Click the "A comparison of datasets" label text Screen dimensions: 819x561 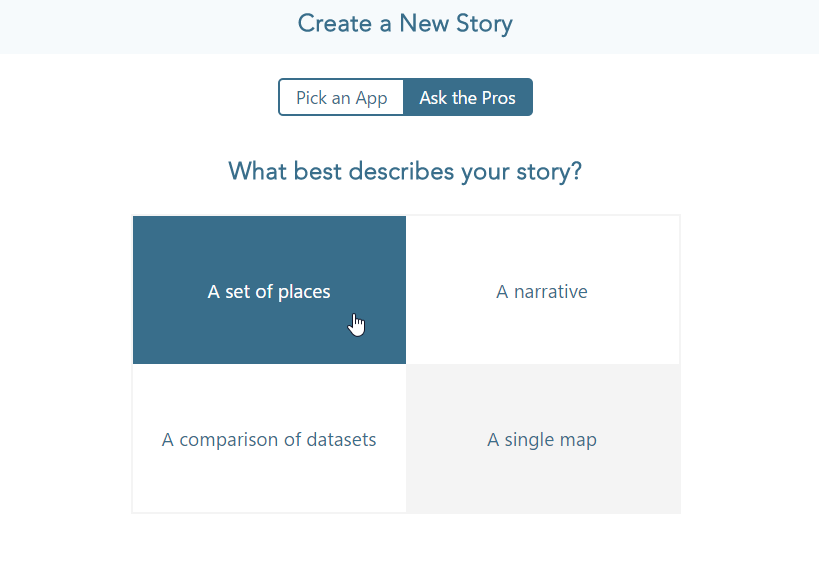(269, 440)
